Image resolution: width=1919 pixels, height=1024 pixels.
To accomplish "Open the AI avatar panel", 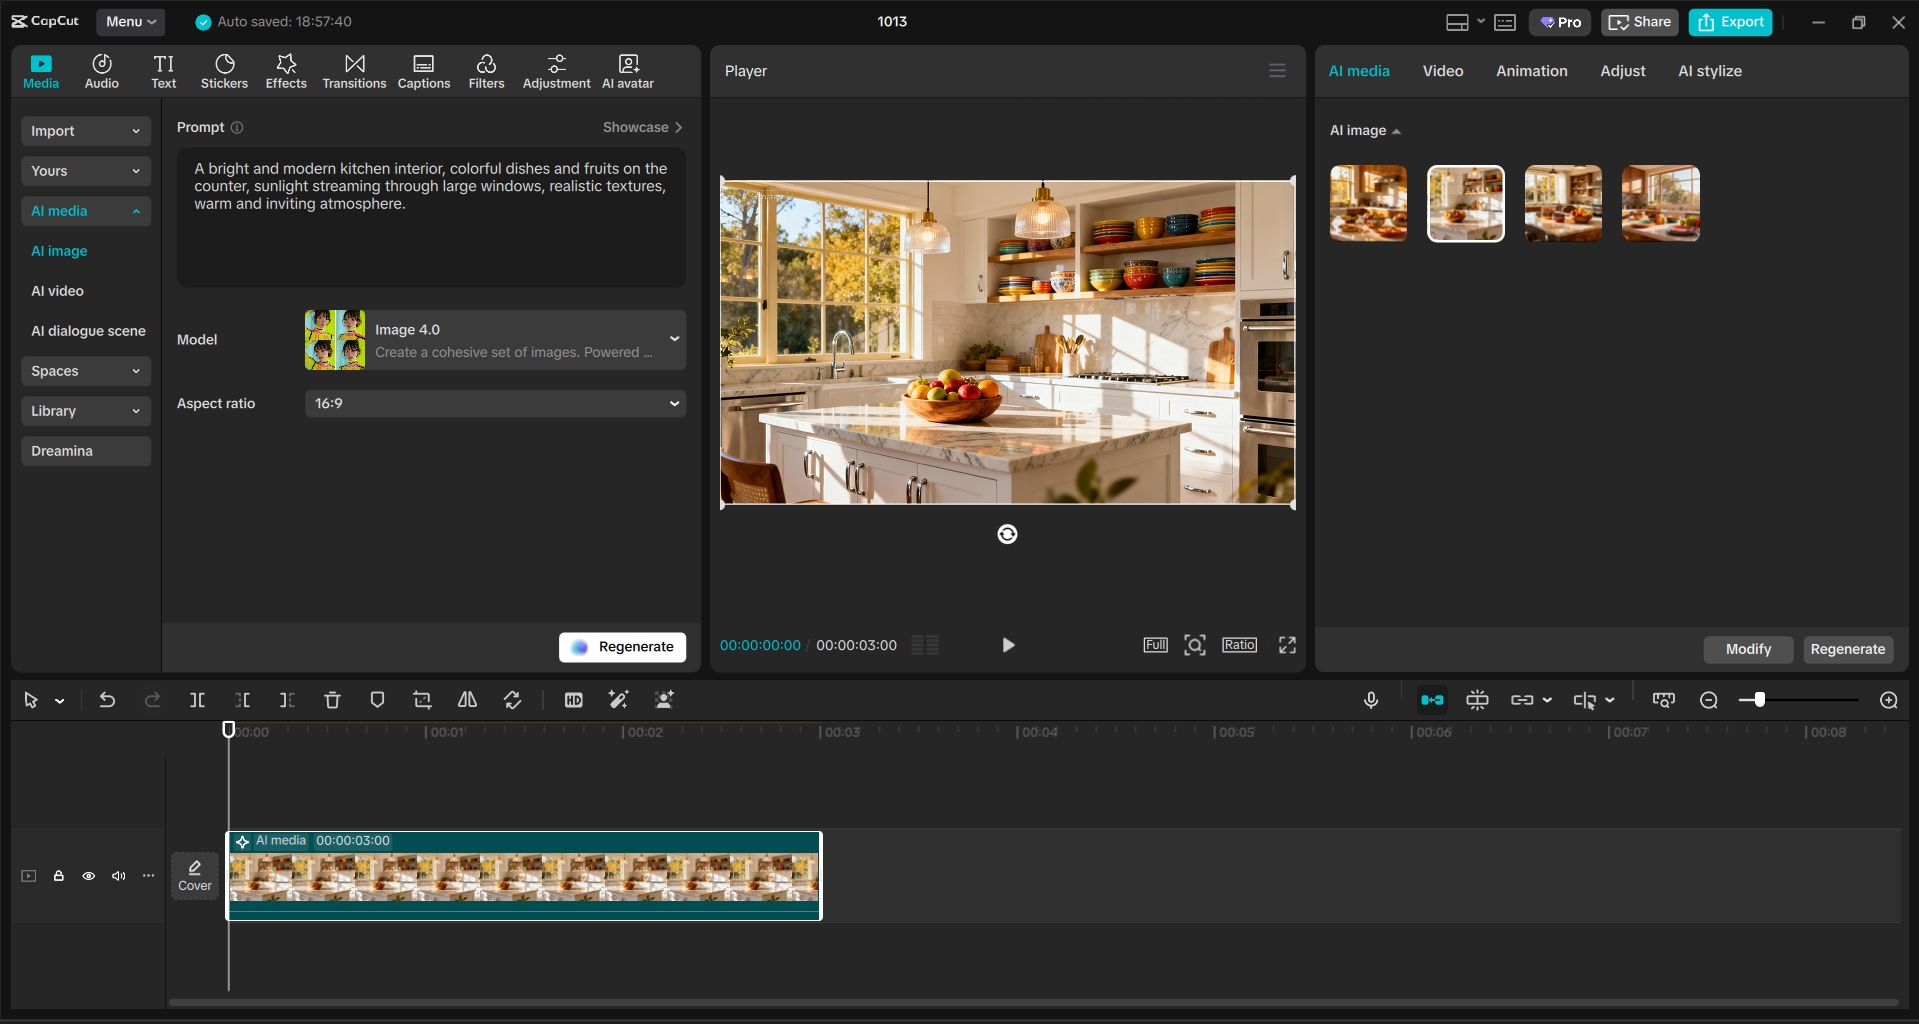I will (x=627, y=70).
